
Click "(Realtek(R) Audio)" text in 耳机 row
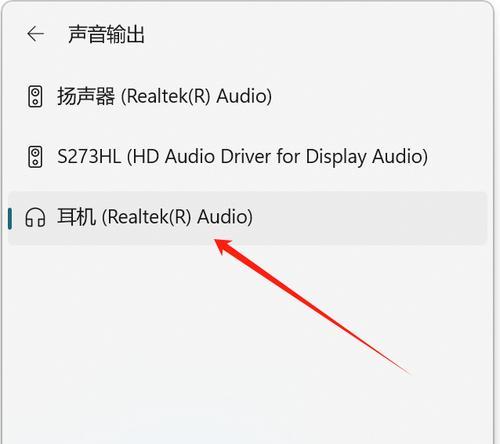(x=177, y=217)
